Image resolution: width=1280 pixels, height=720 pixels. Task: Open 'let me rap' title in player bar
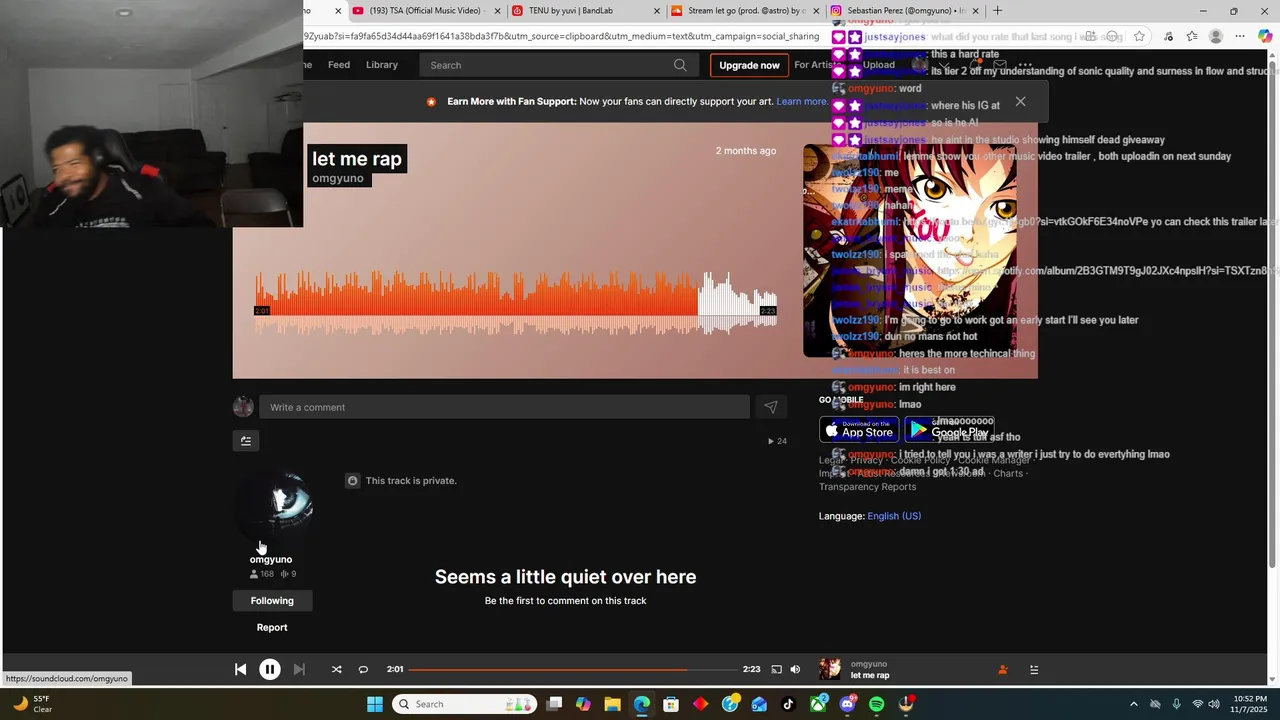870,676
